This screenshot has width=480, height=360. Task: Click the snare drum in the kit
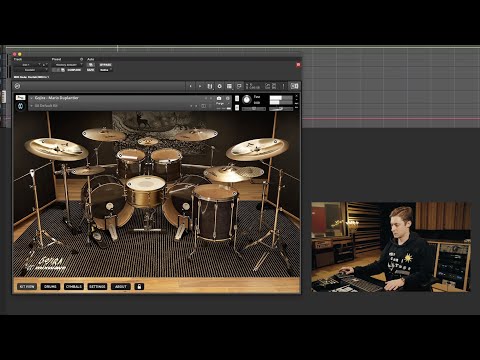click(146, 190)
